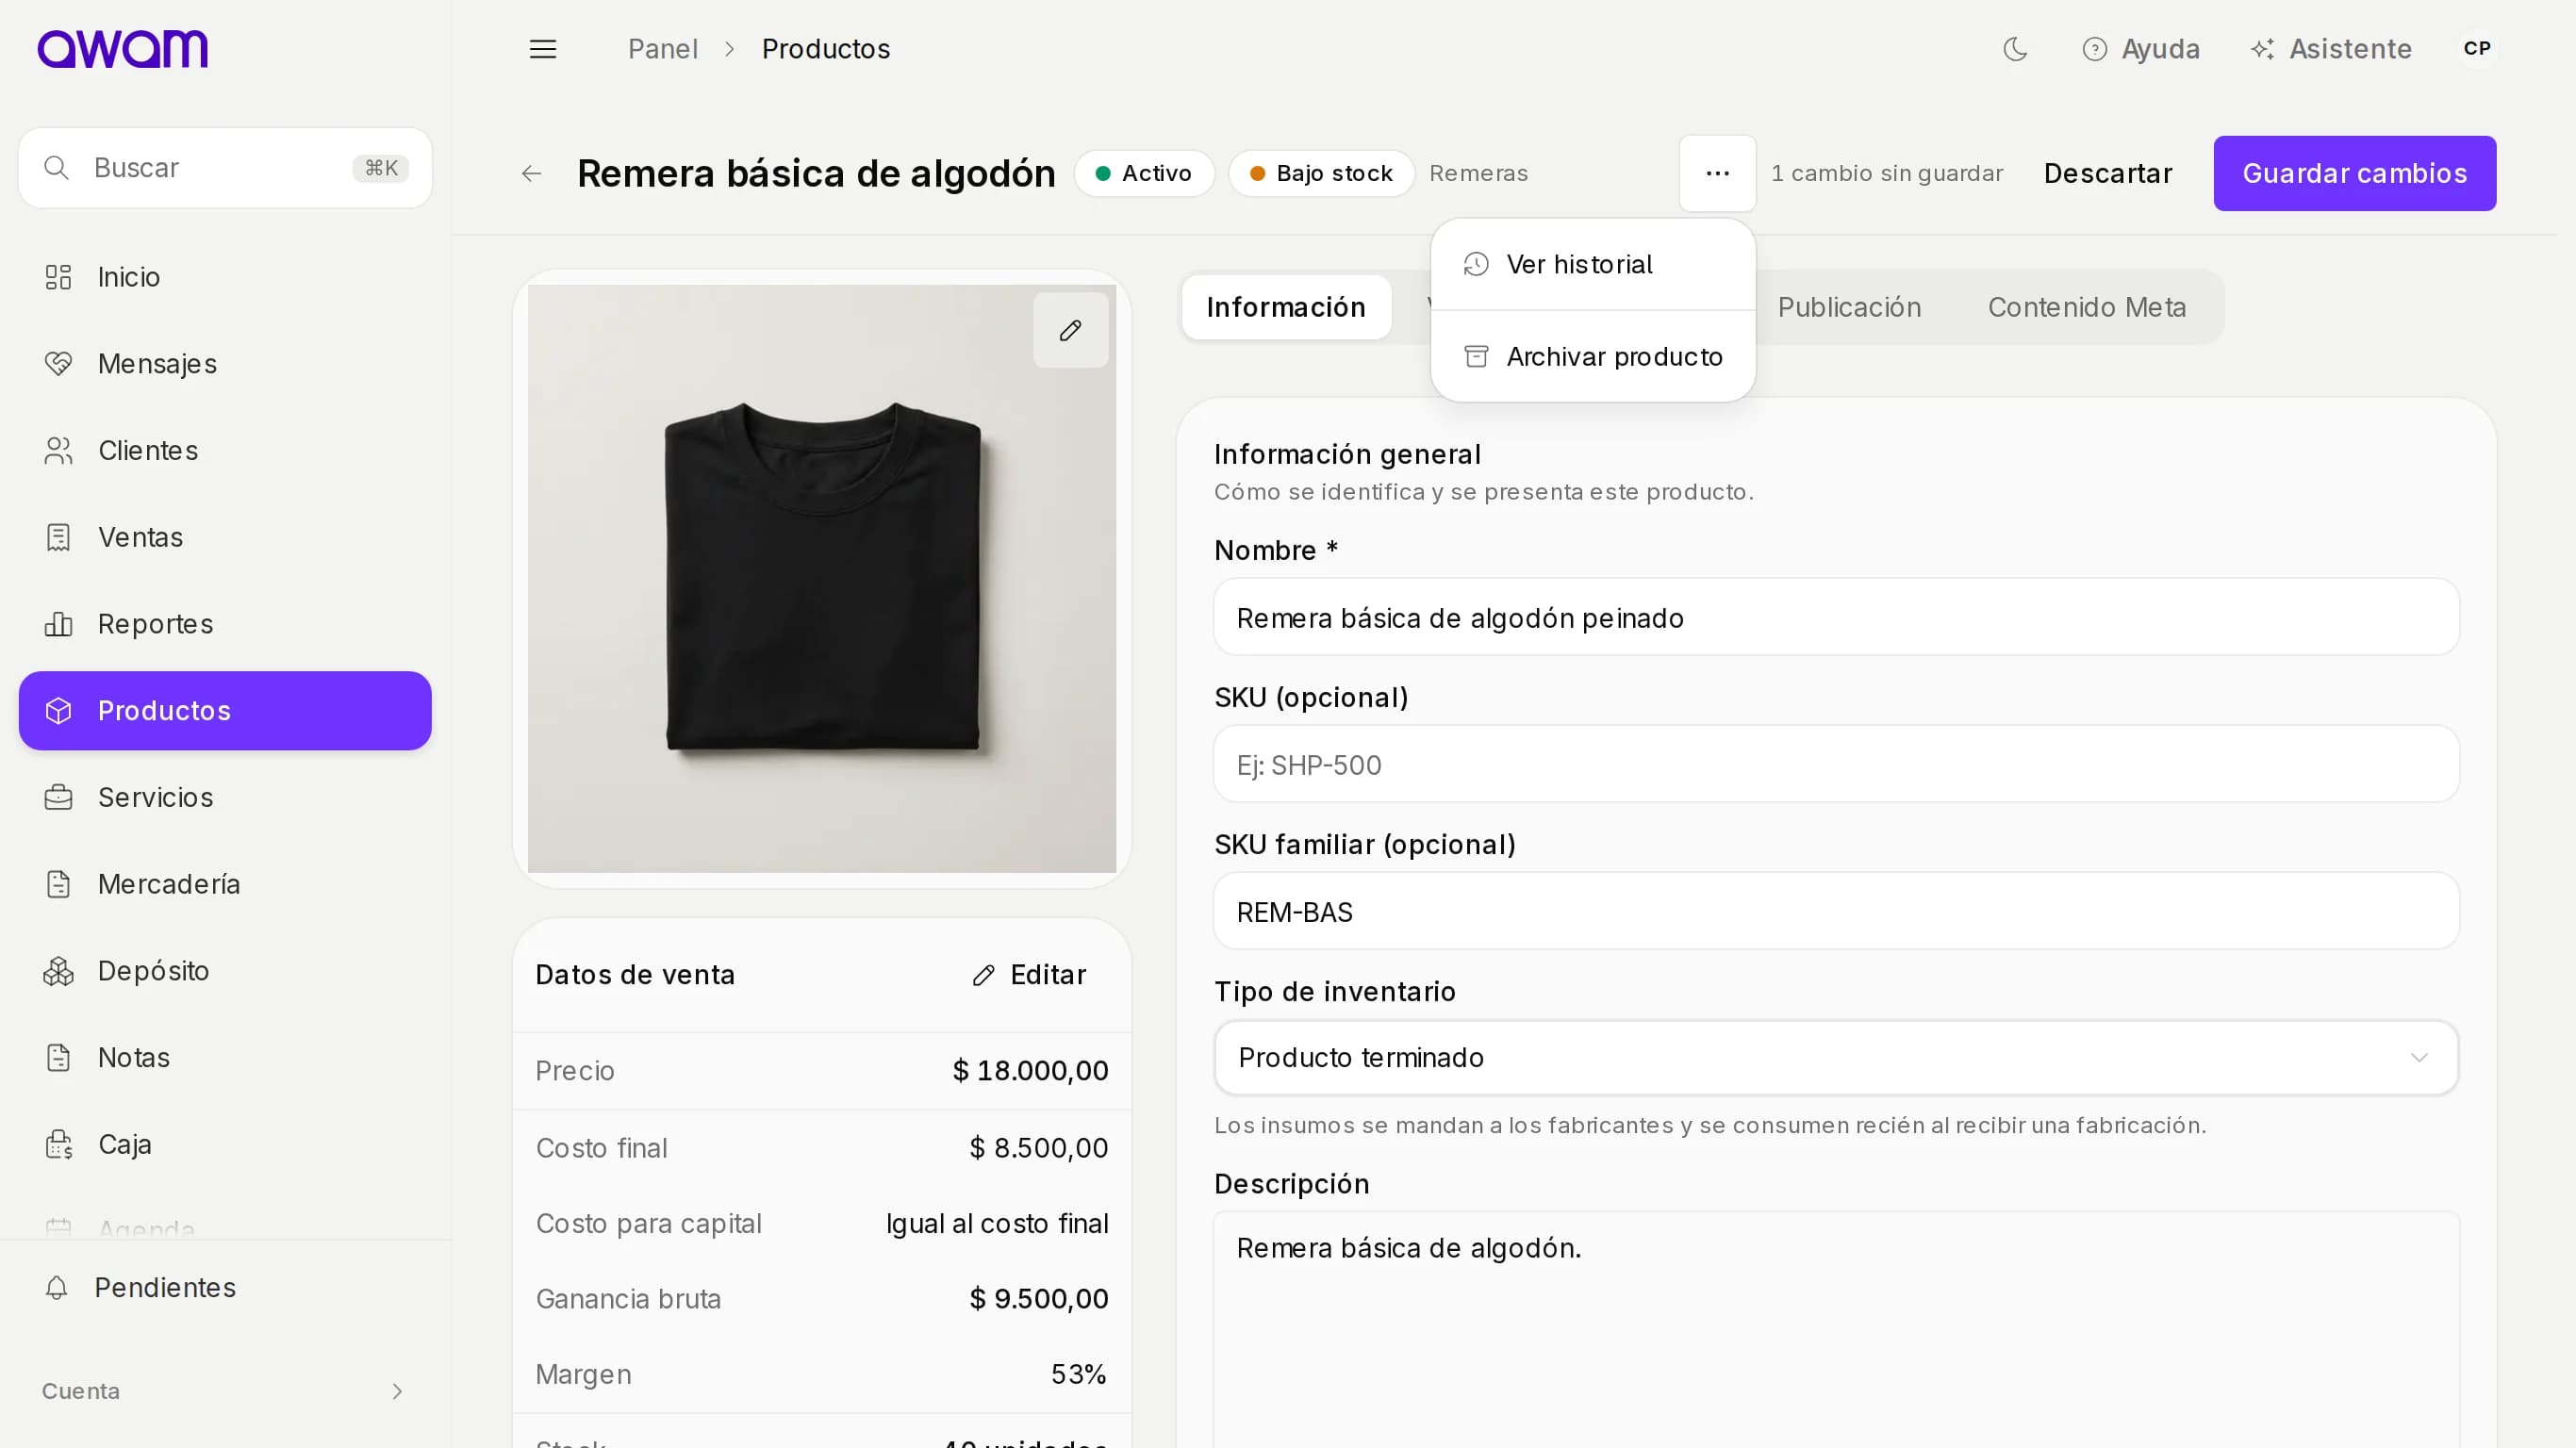The height and width of the screenshot is (1448, 2576).
Task: Click the black t-shirt product image
Action: [822, 579]
